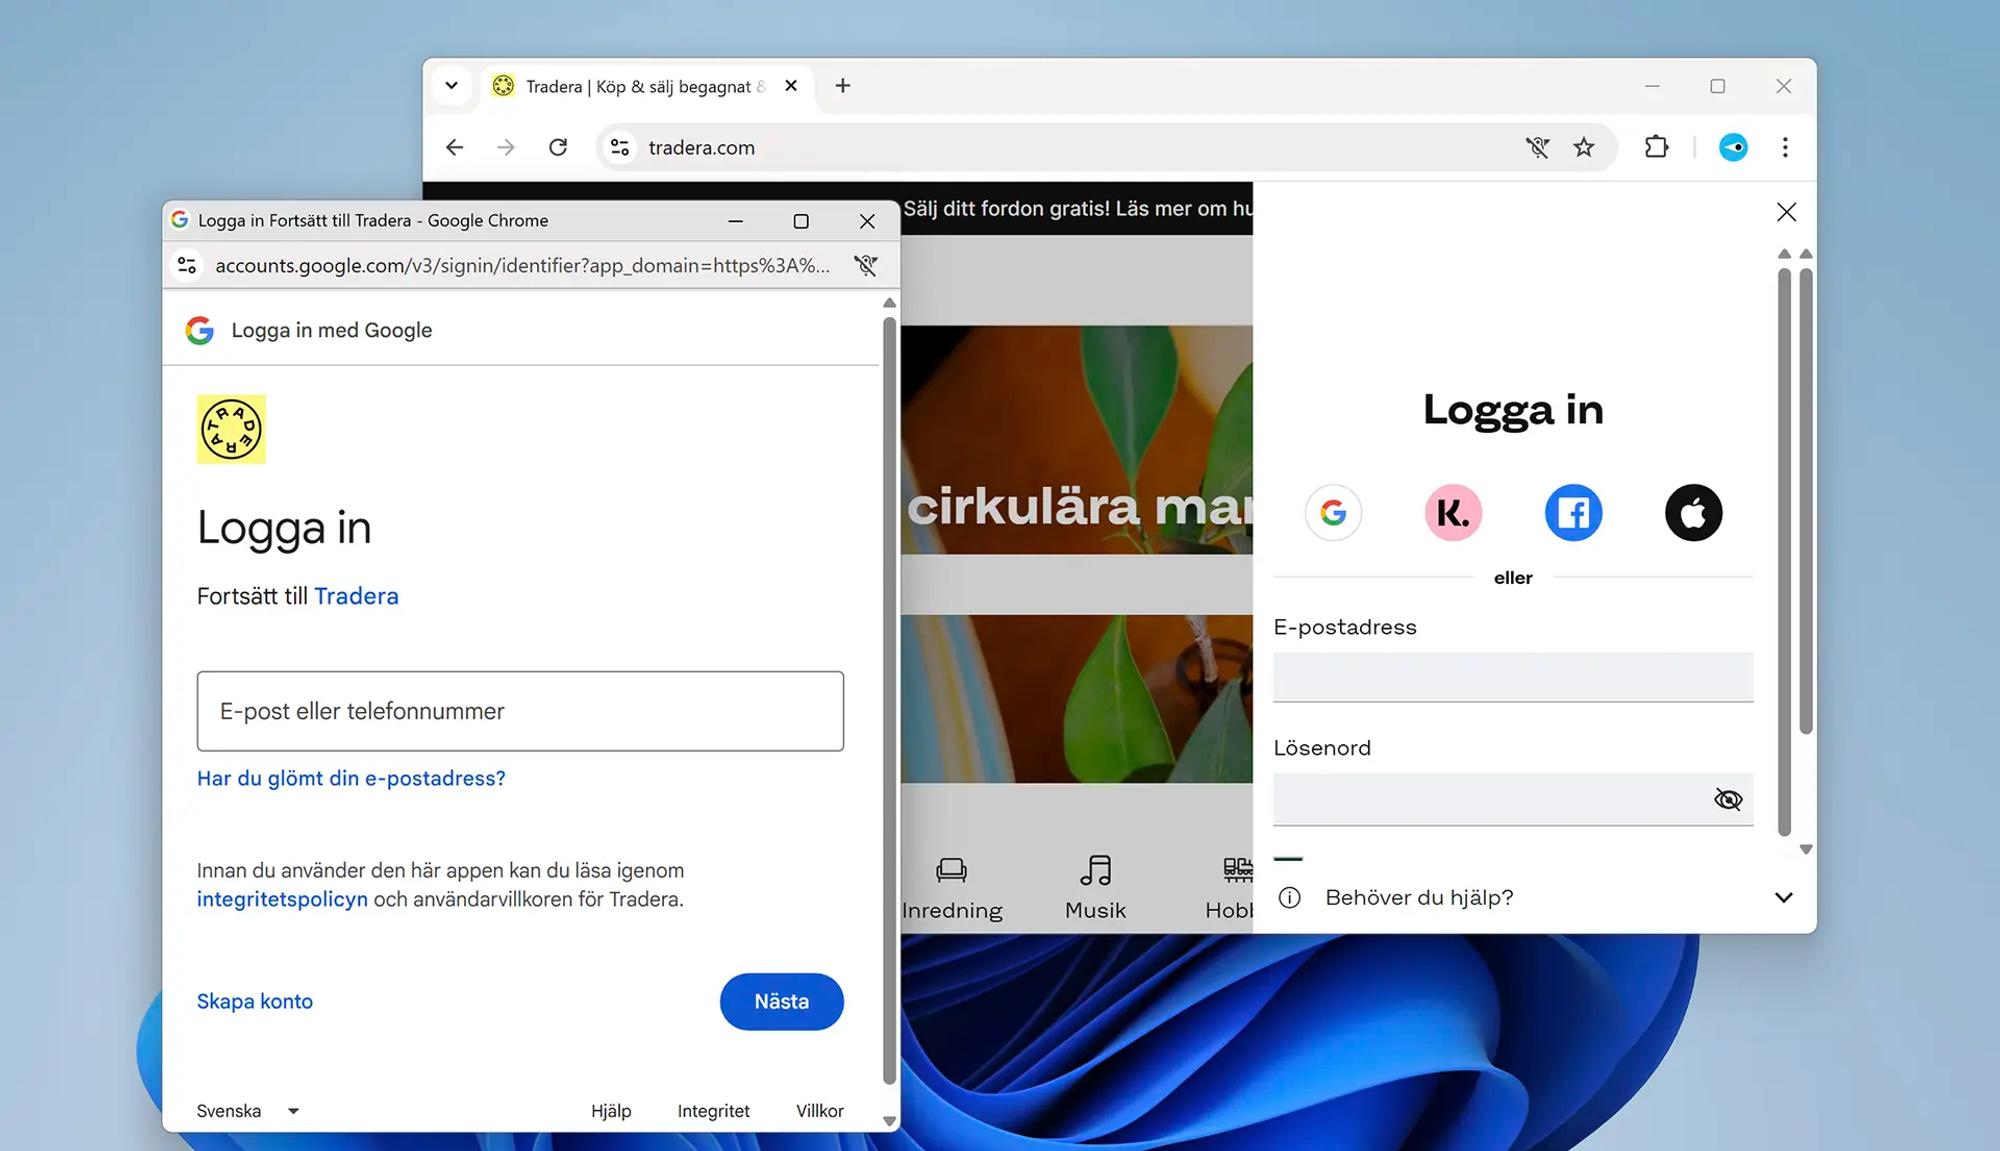Close the Tradera tab
This screenshot has height=1151, width=2000.
(x=791, y=86)
